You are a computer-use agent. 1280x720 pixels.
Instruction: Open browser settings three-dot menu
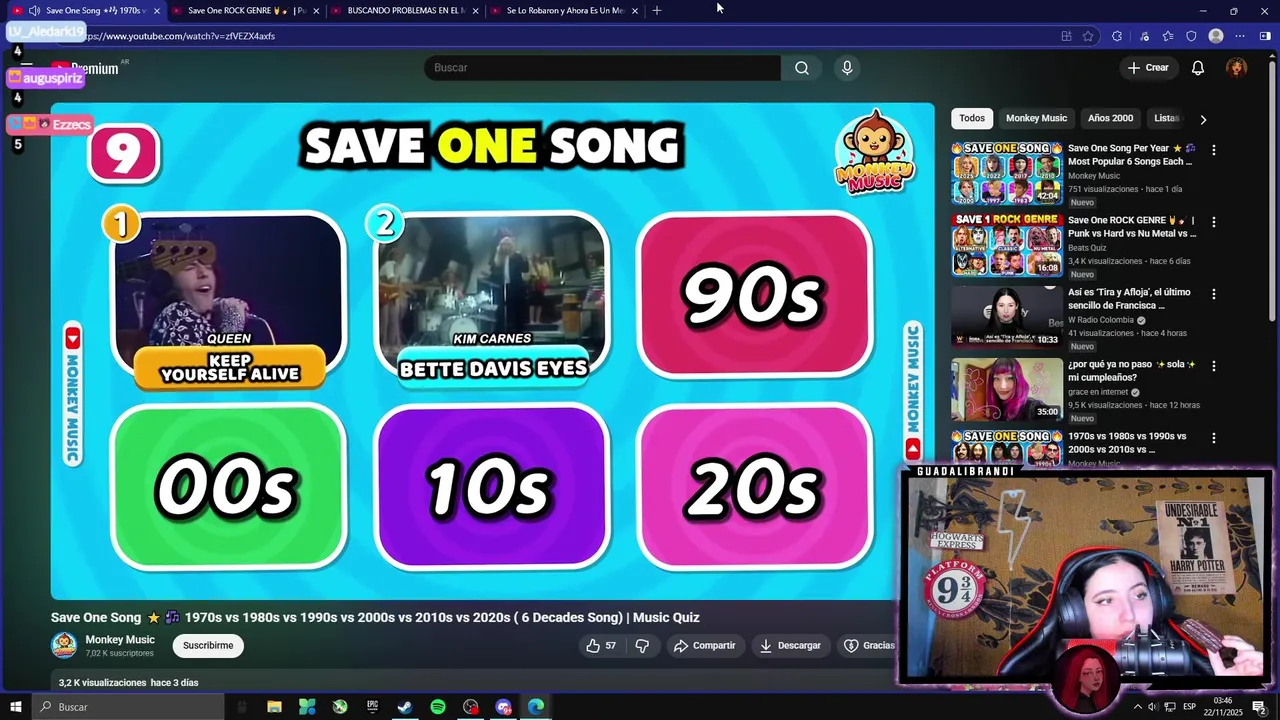coord(1240,36)
